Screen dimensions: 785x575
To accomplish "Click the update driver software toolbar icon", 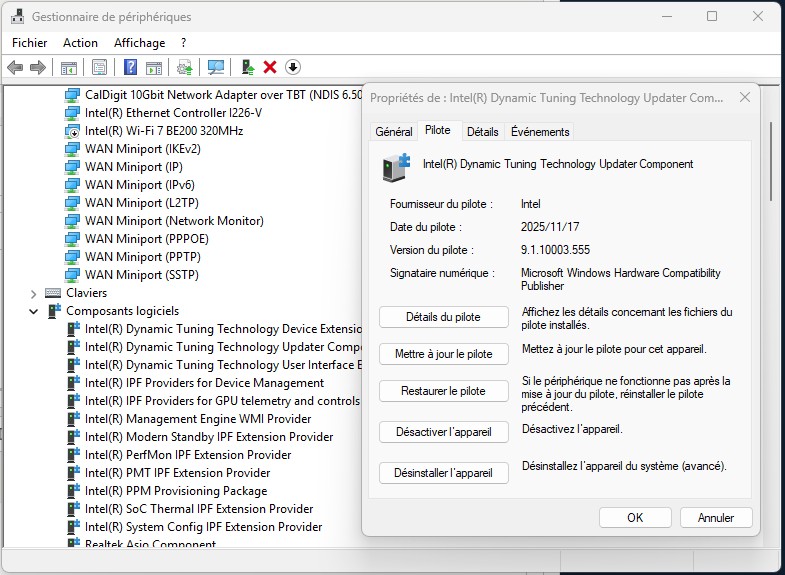I will click(248, 67).
